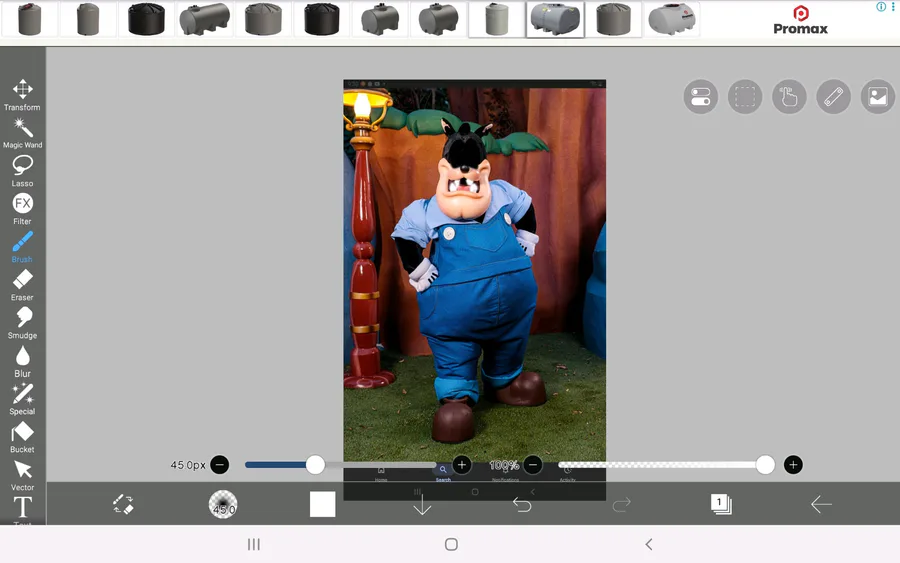Open the FX Filter tool

(x=22, y=209)
